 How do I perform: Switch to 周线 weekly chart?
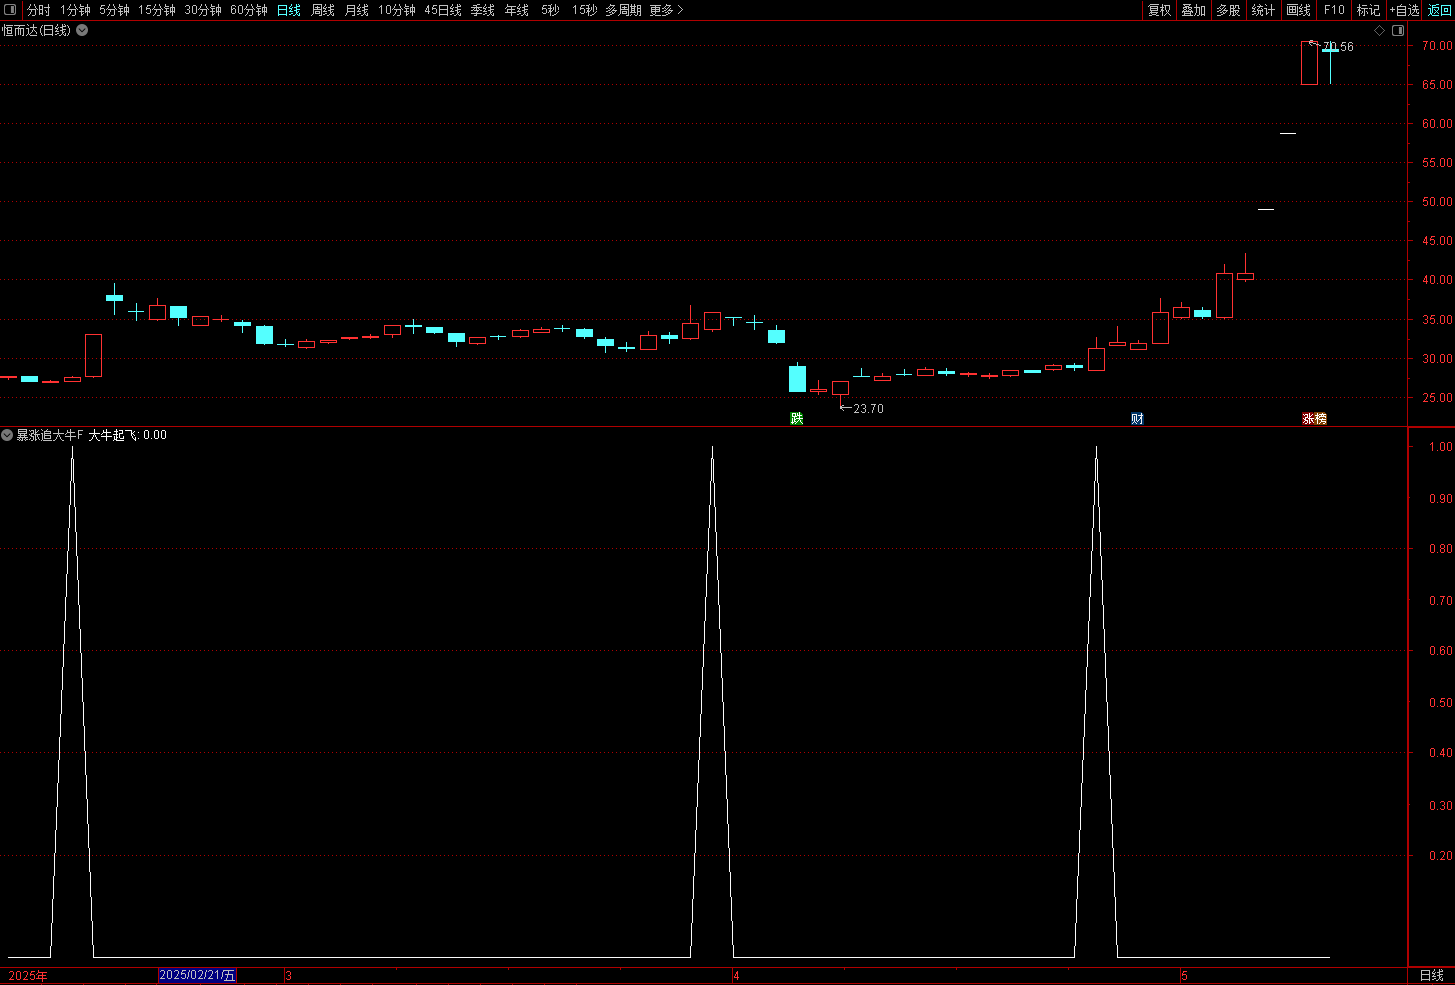(323, 10)
